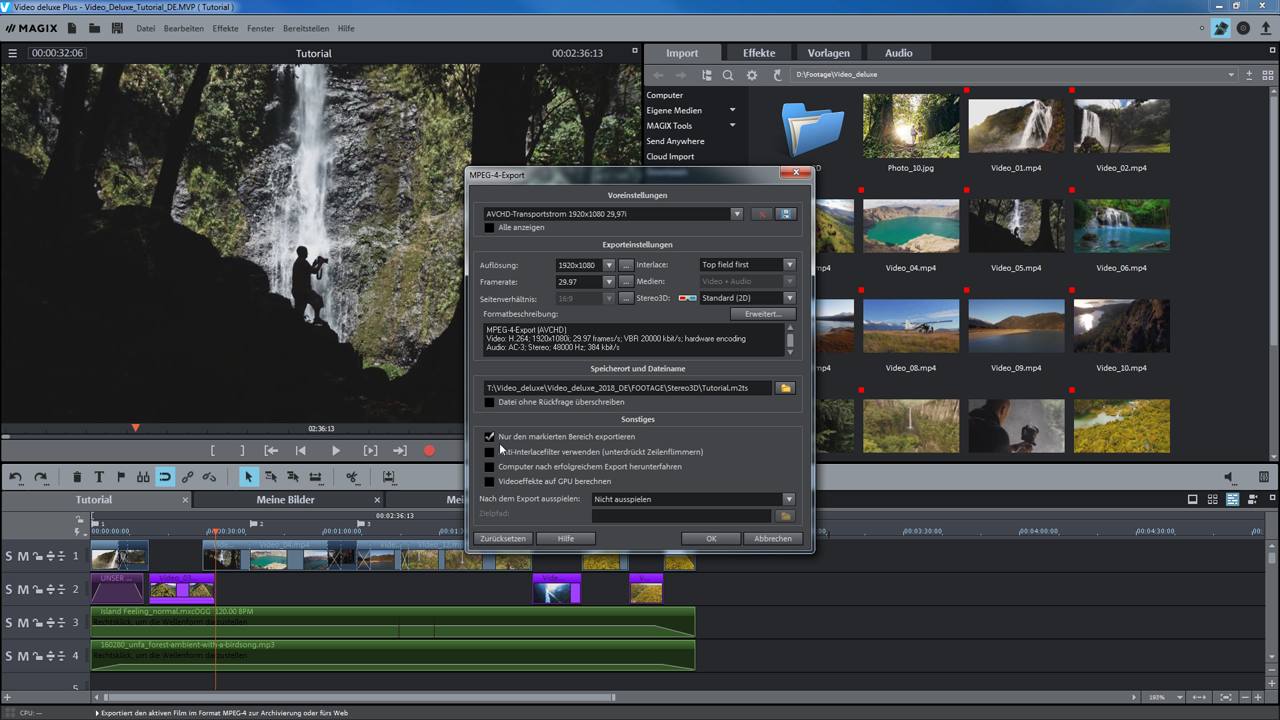The width and height of the screenshot is (1280, 720).
Task: Open the Nach dem Export ausspielen dropdown
Action: 788,499
